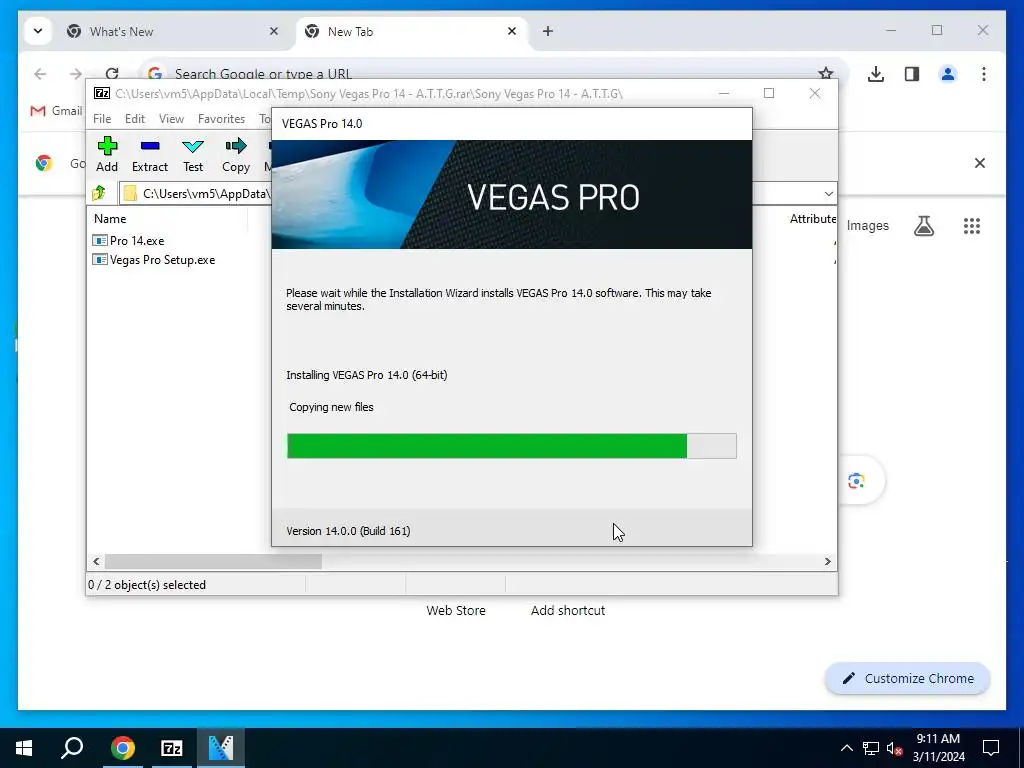The image size is (1024, 768).
Task: Expand the 7-Zip address path dropdown
Action: click(828, 193)
